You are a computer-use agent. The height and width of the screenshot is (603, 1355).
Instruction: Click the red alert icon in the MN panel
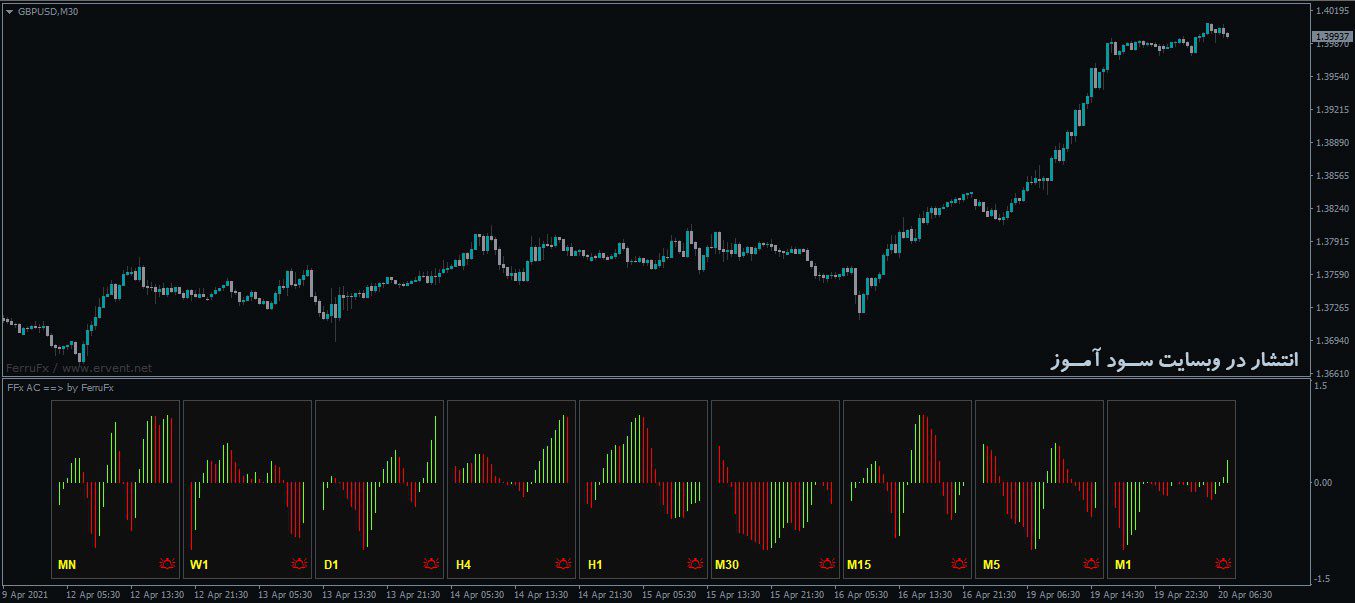(167, 565)
